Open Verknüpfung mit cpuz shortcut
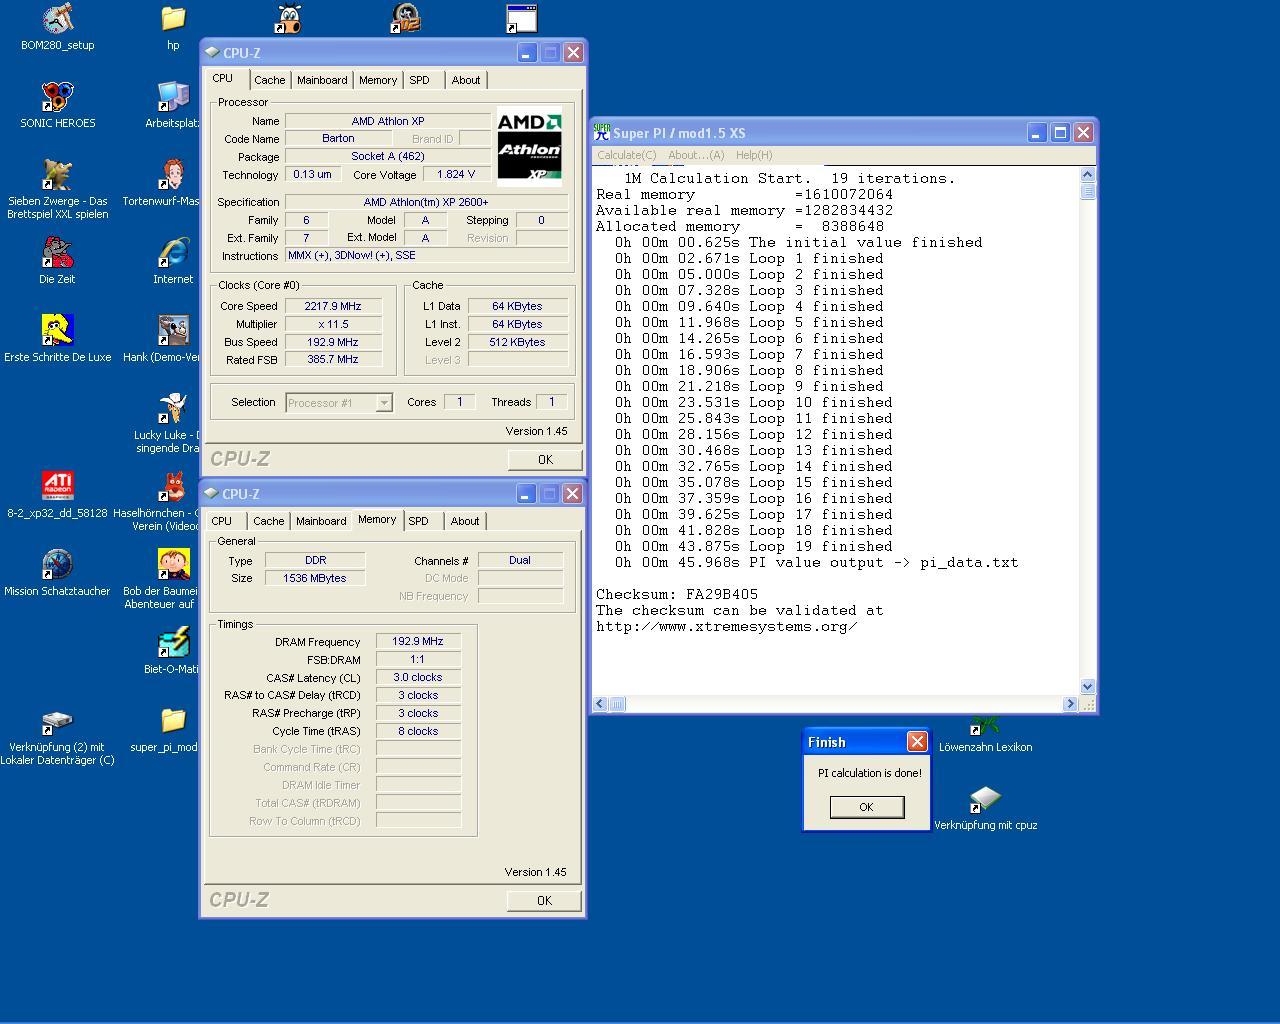The height and width of the screenshot is (1024, 1280). click(985, 807)
